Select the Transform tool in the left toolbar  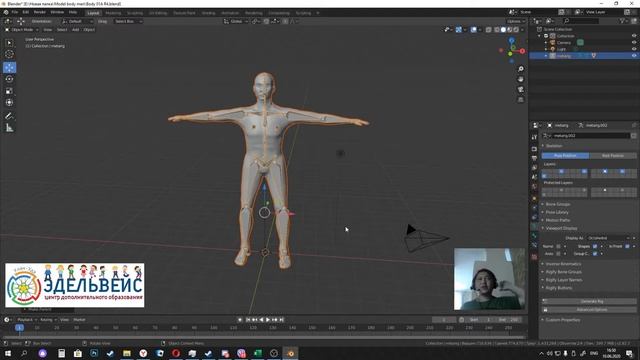pyautogui.click(x=9, y=102)
